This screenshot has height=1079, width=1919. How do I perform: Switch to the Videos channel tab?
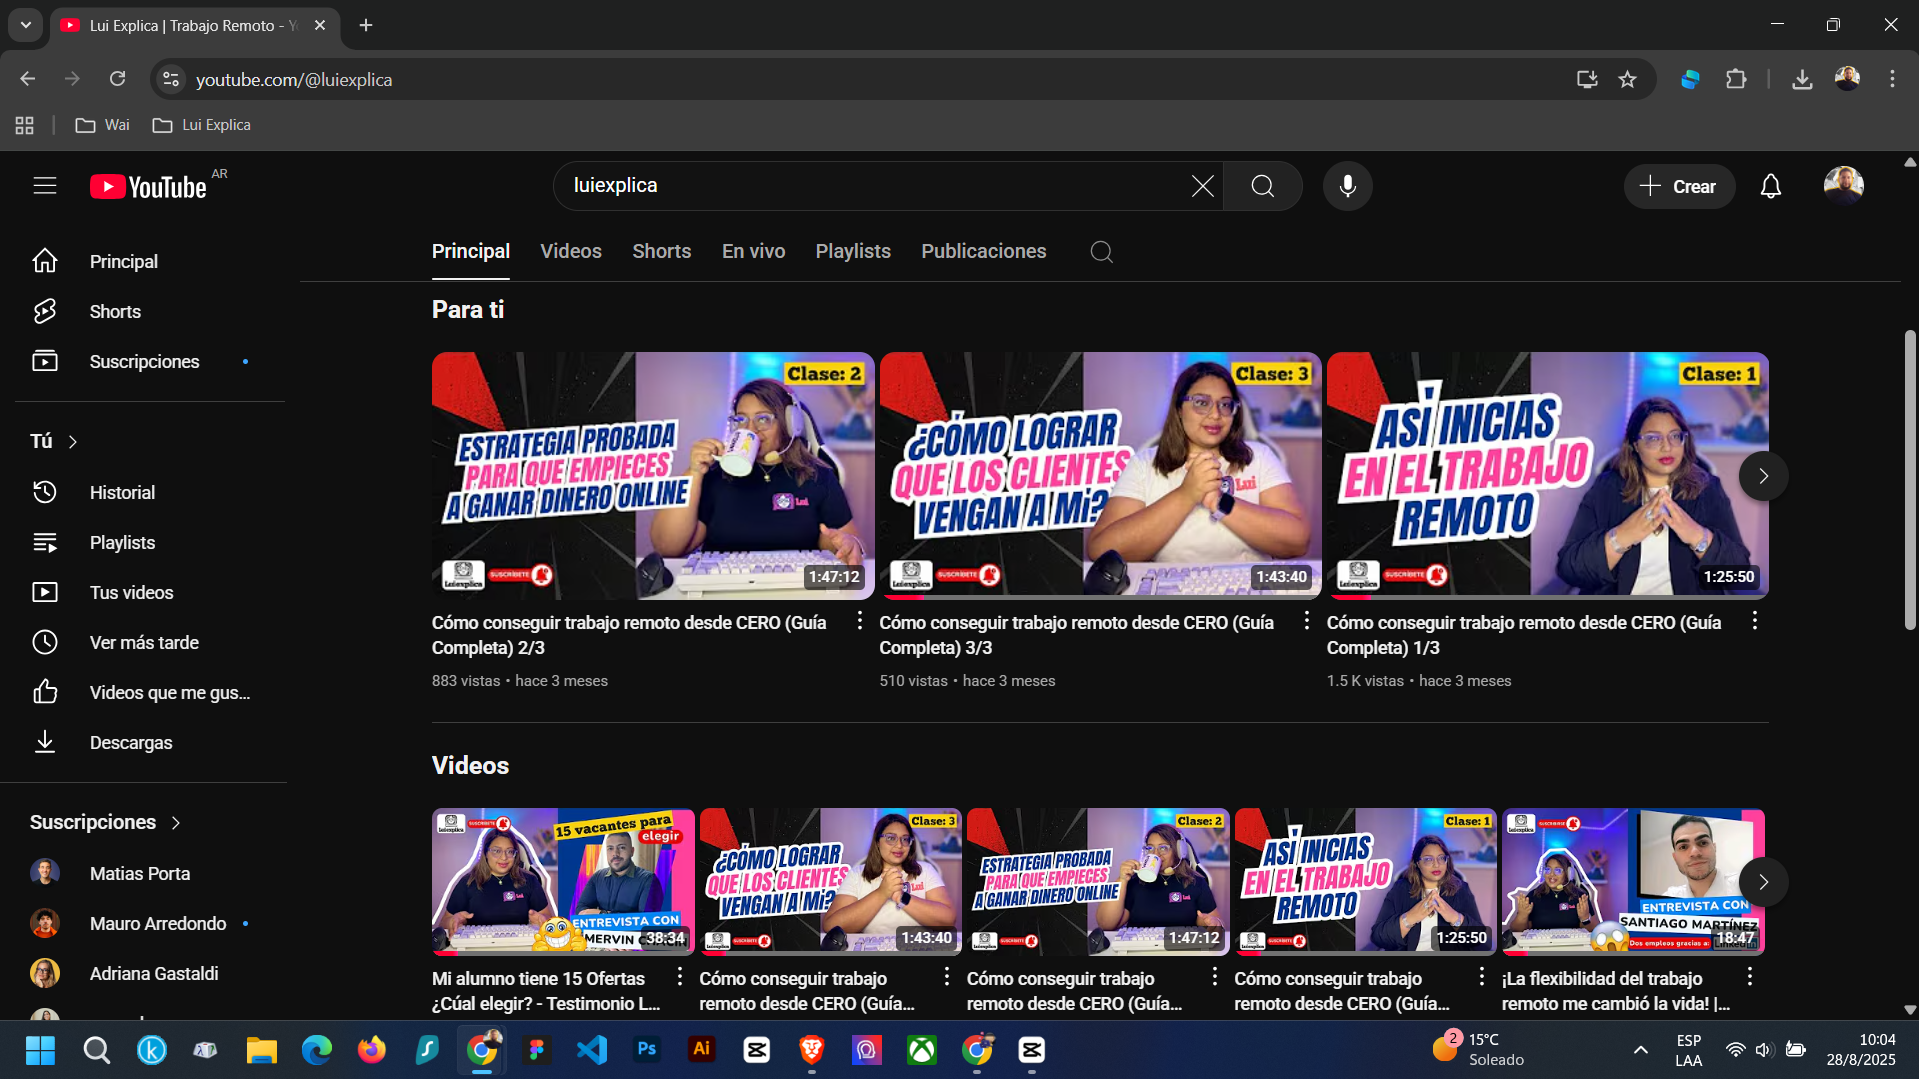pyautogui.click(x=571, y=252)
